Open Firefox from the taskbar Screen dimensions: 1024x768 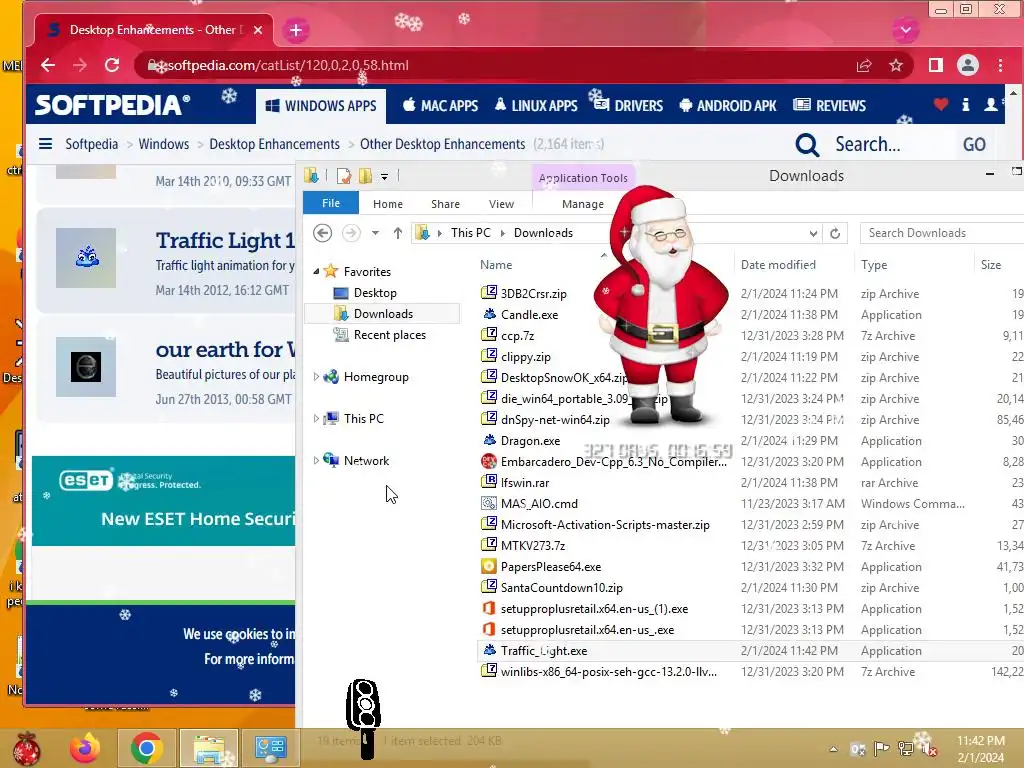click(85, 748)
